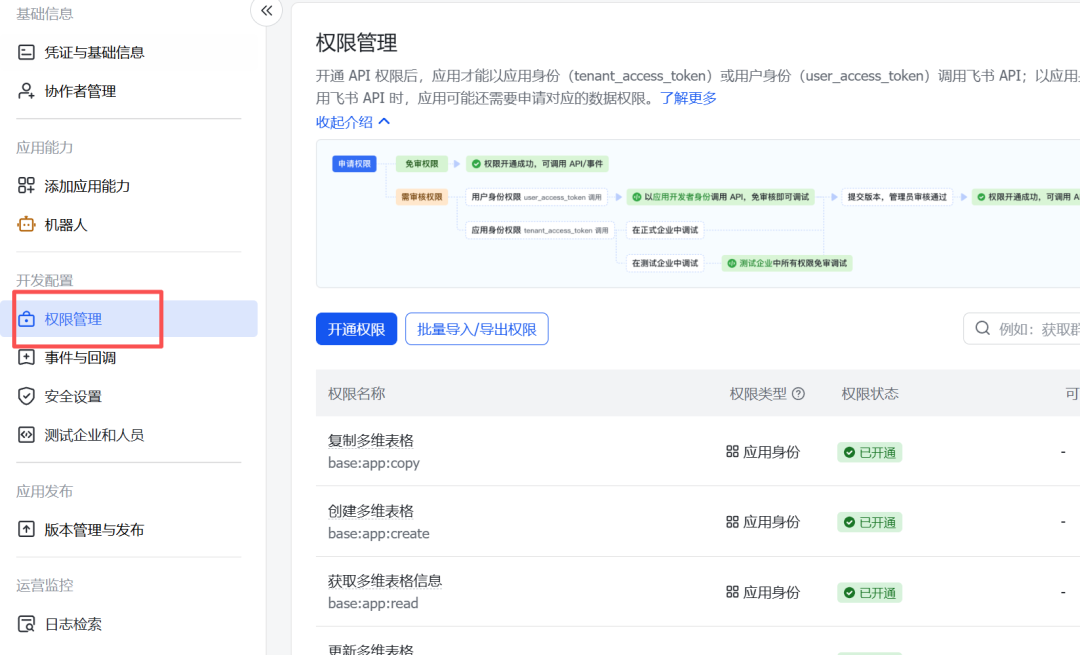
Task: Open the 了解更多 link
Action: tap(688, 98)
